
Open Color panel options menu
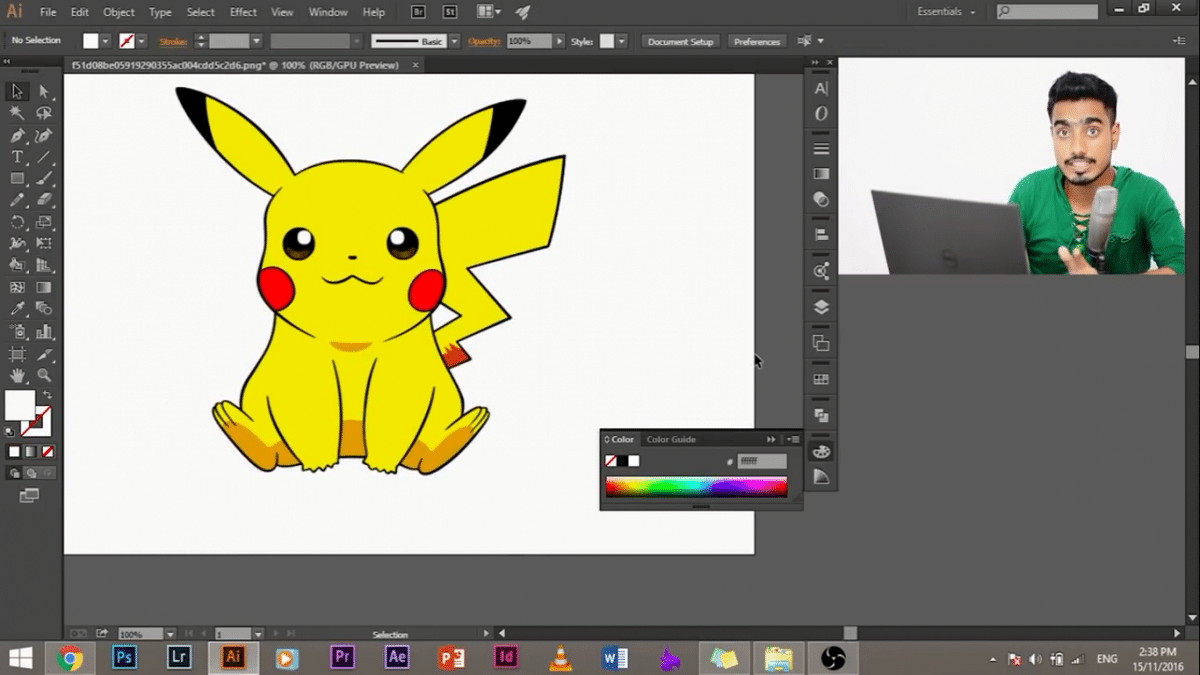pyautogui.click(x=793, y=439)
